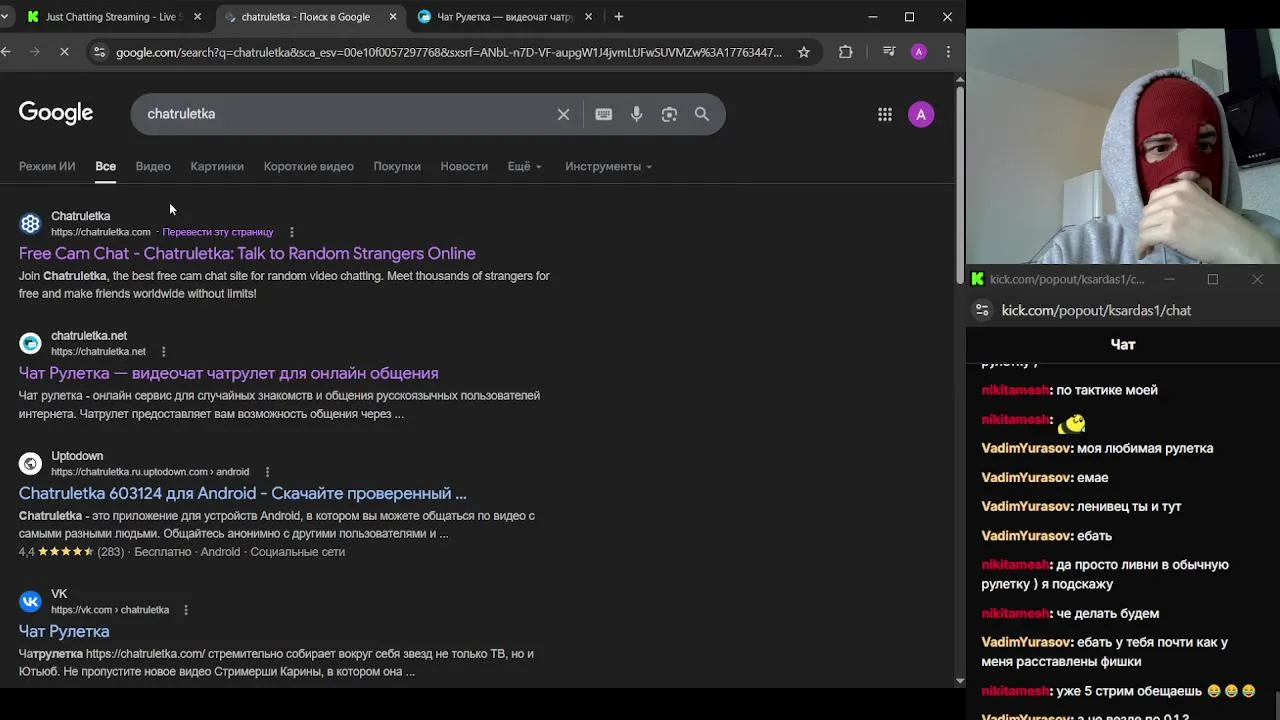Expand the Ещё search filters dropdown
This screenshot has width=1280, height=720.
coord(524,166)
